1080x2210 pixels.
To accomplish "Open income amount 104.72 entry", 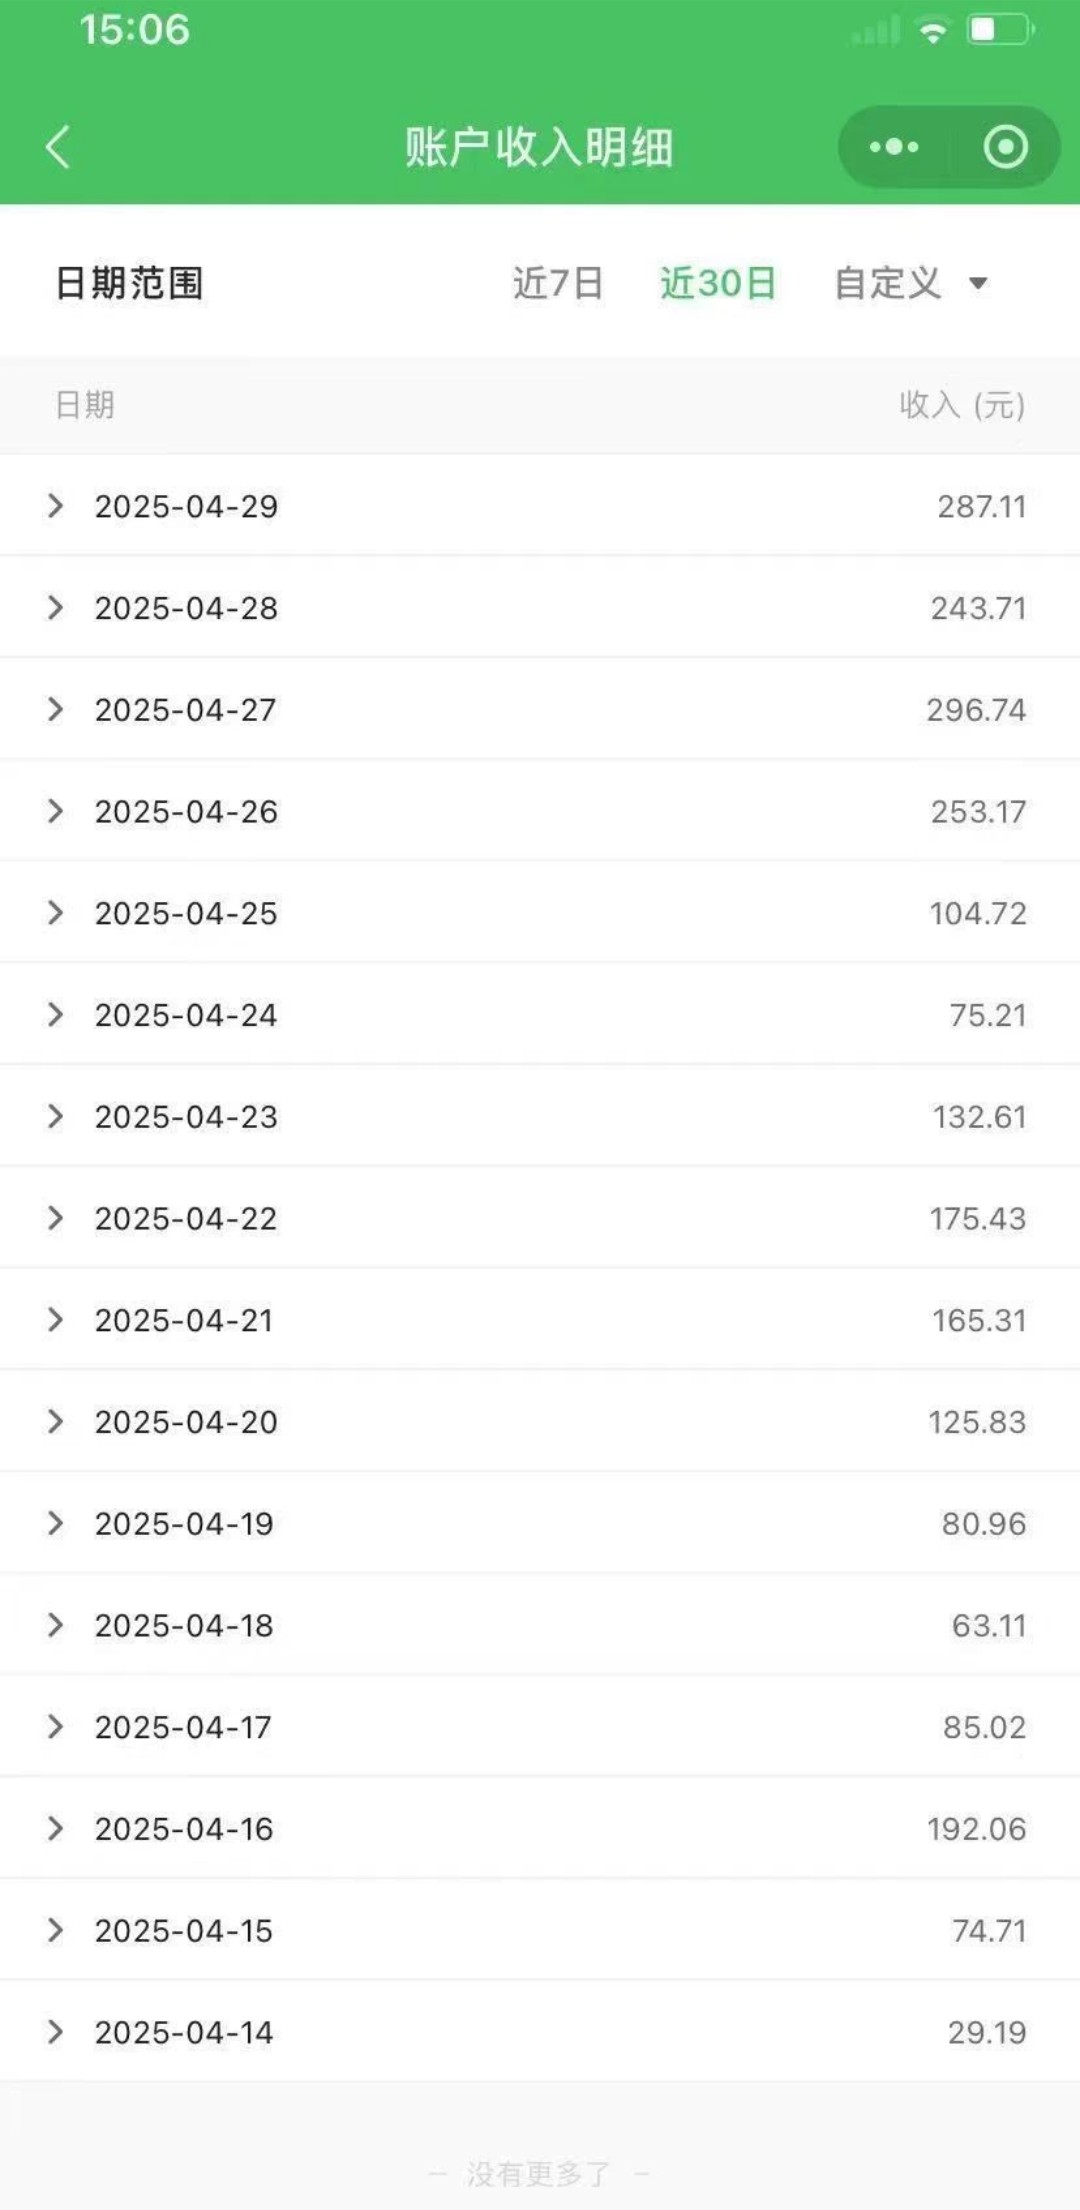I will click(978, 913).
